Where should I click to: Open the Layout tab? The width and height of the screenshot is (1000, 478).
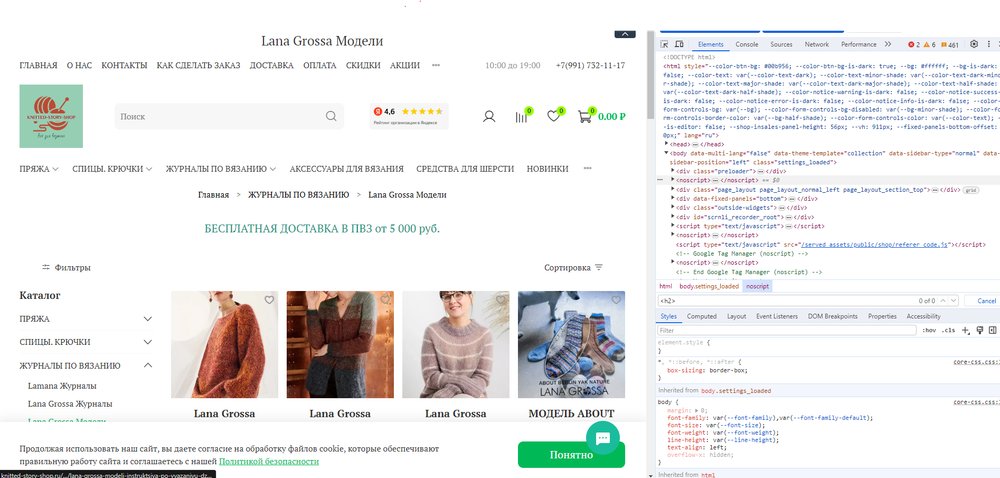(737, 316)
